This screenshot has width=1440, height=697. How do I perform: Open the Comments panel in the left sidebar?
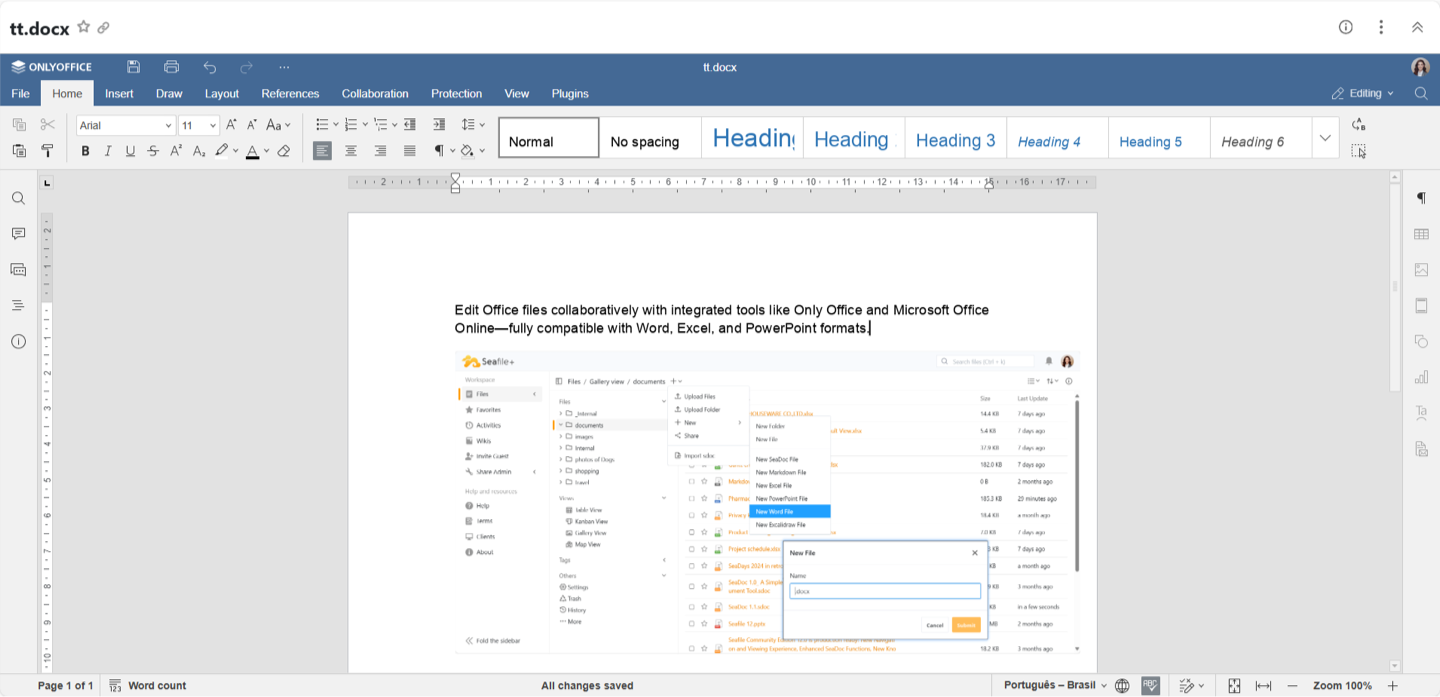pos(18,234)
